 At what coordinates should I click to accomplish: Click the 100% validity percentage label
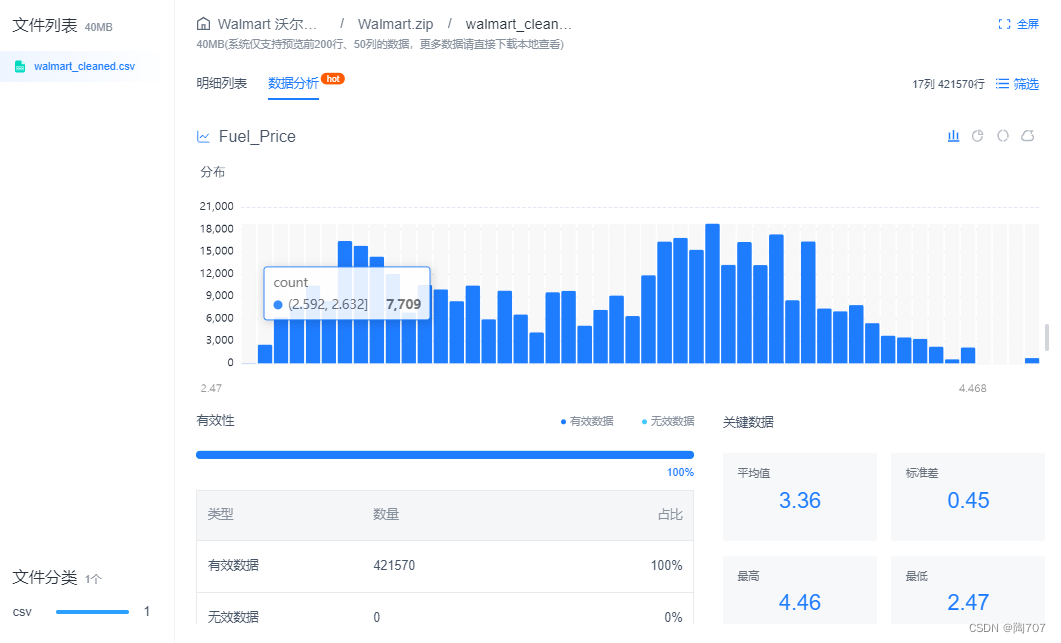680,472
